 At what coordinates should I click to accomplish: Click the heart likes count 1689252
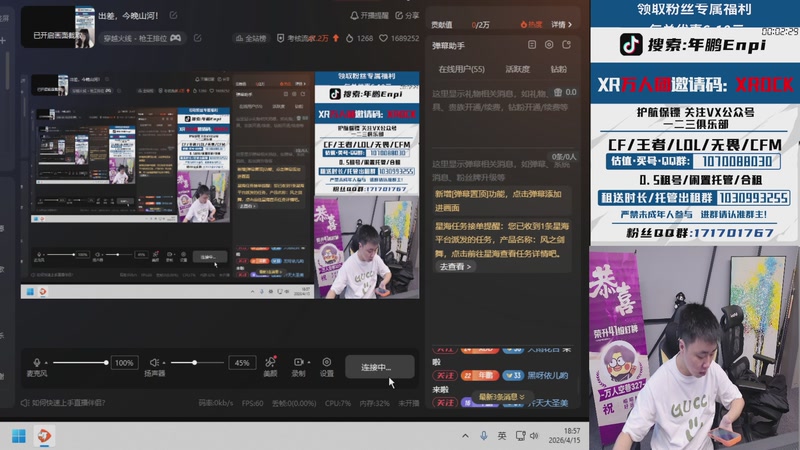pyautogui.click(x=399, y=38)
